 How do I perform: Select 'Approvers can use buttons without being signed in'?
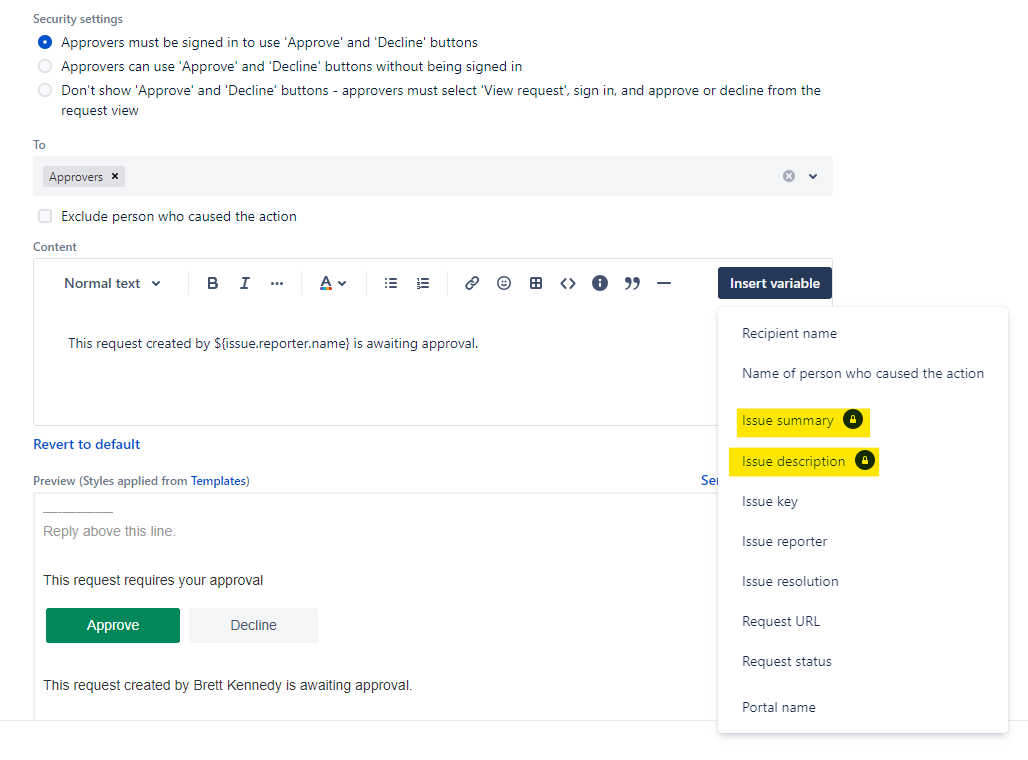[44, 66]
